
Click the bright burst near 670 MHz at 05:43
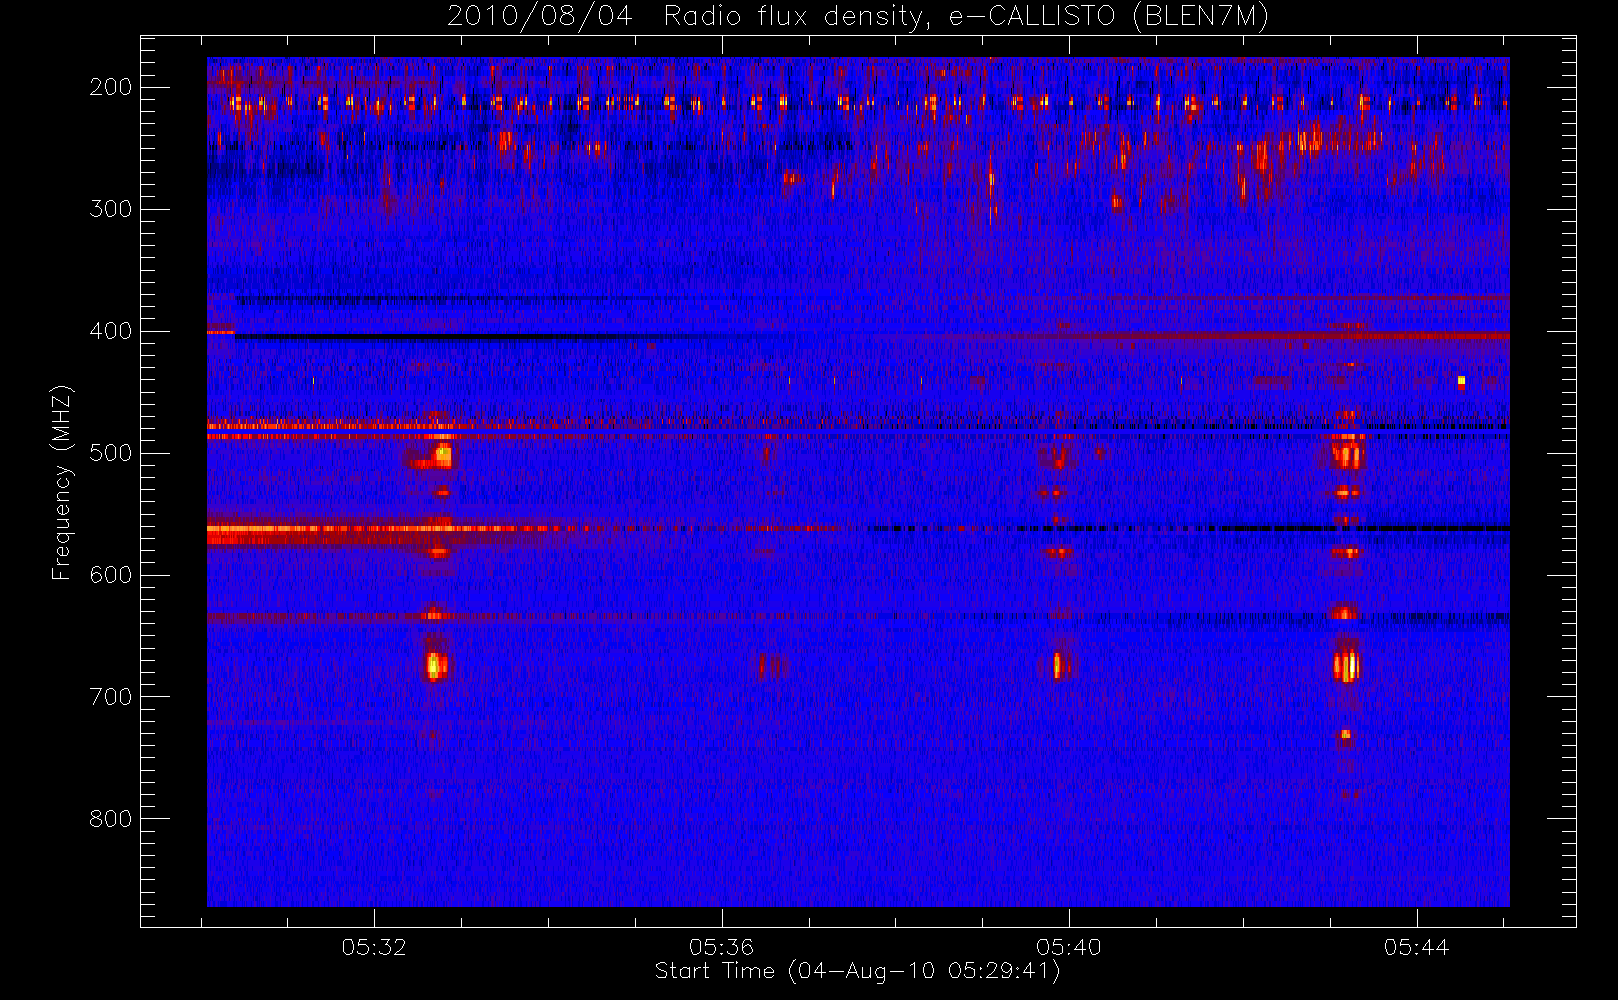1347,665
